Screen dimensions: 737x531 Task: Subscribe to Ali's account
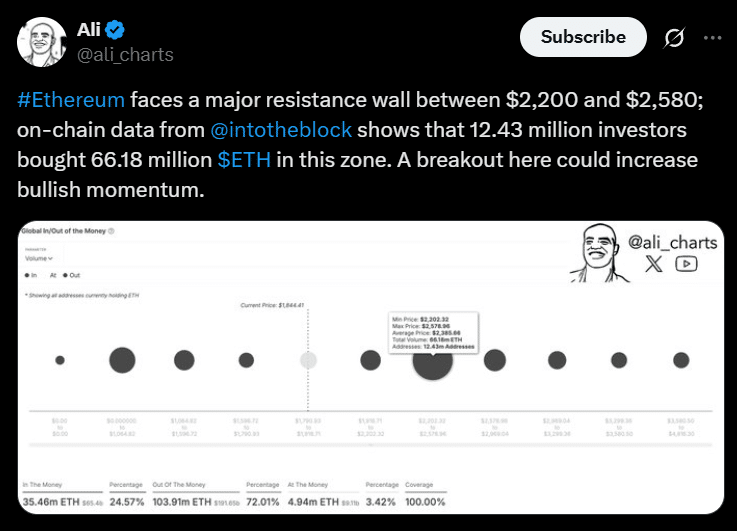(583, 37)
